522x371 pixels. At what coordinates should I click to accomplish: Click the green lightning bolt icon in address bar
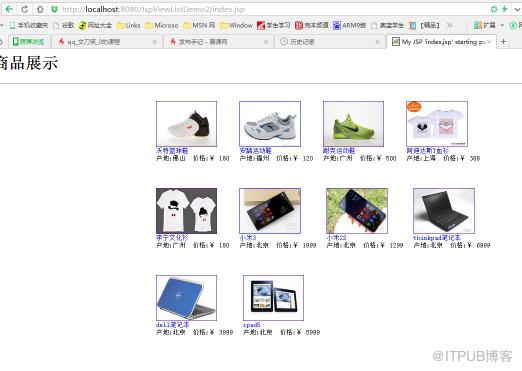coord(505,9)
